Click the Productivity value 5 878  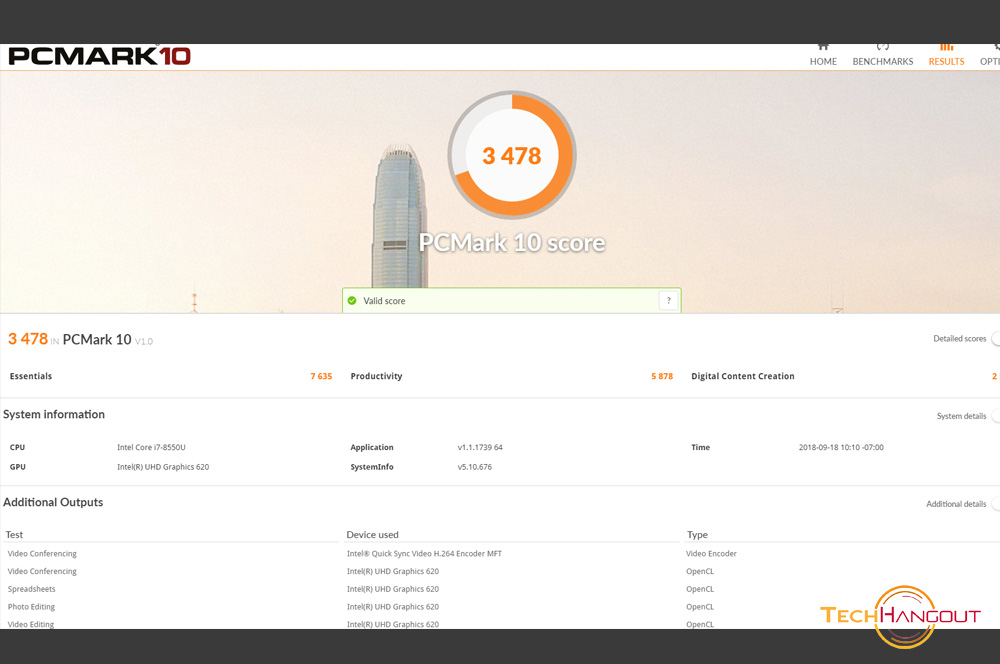(x=662, y=376)
